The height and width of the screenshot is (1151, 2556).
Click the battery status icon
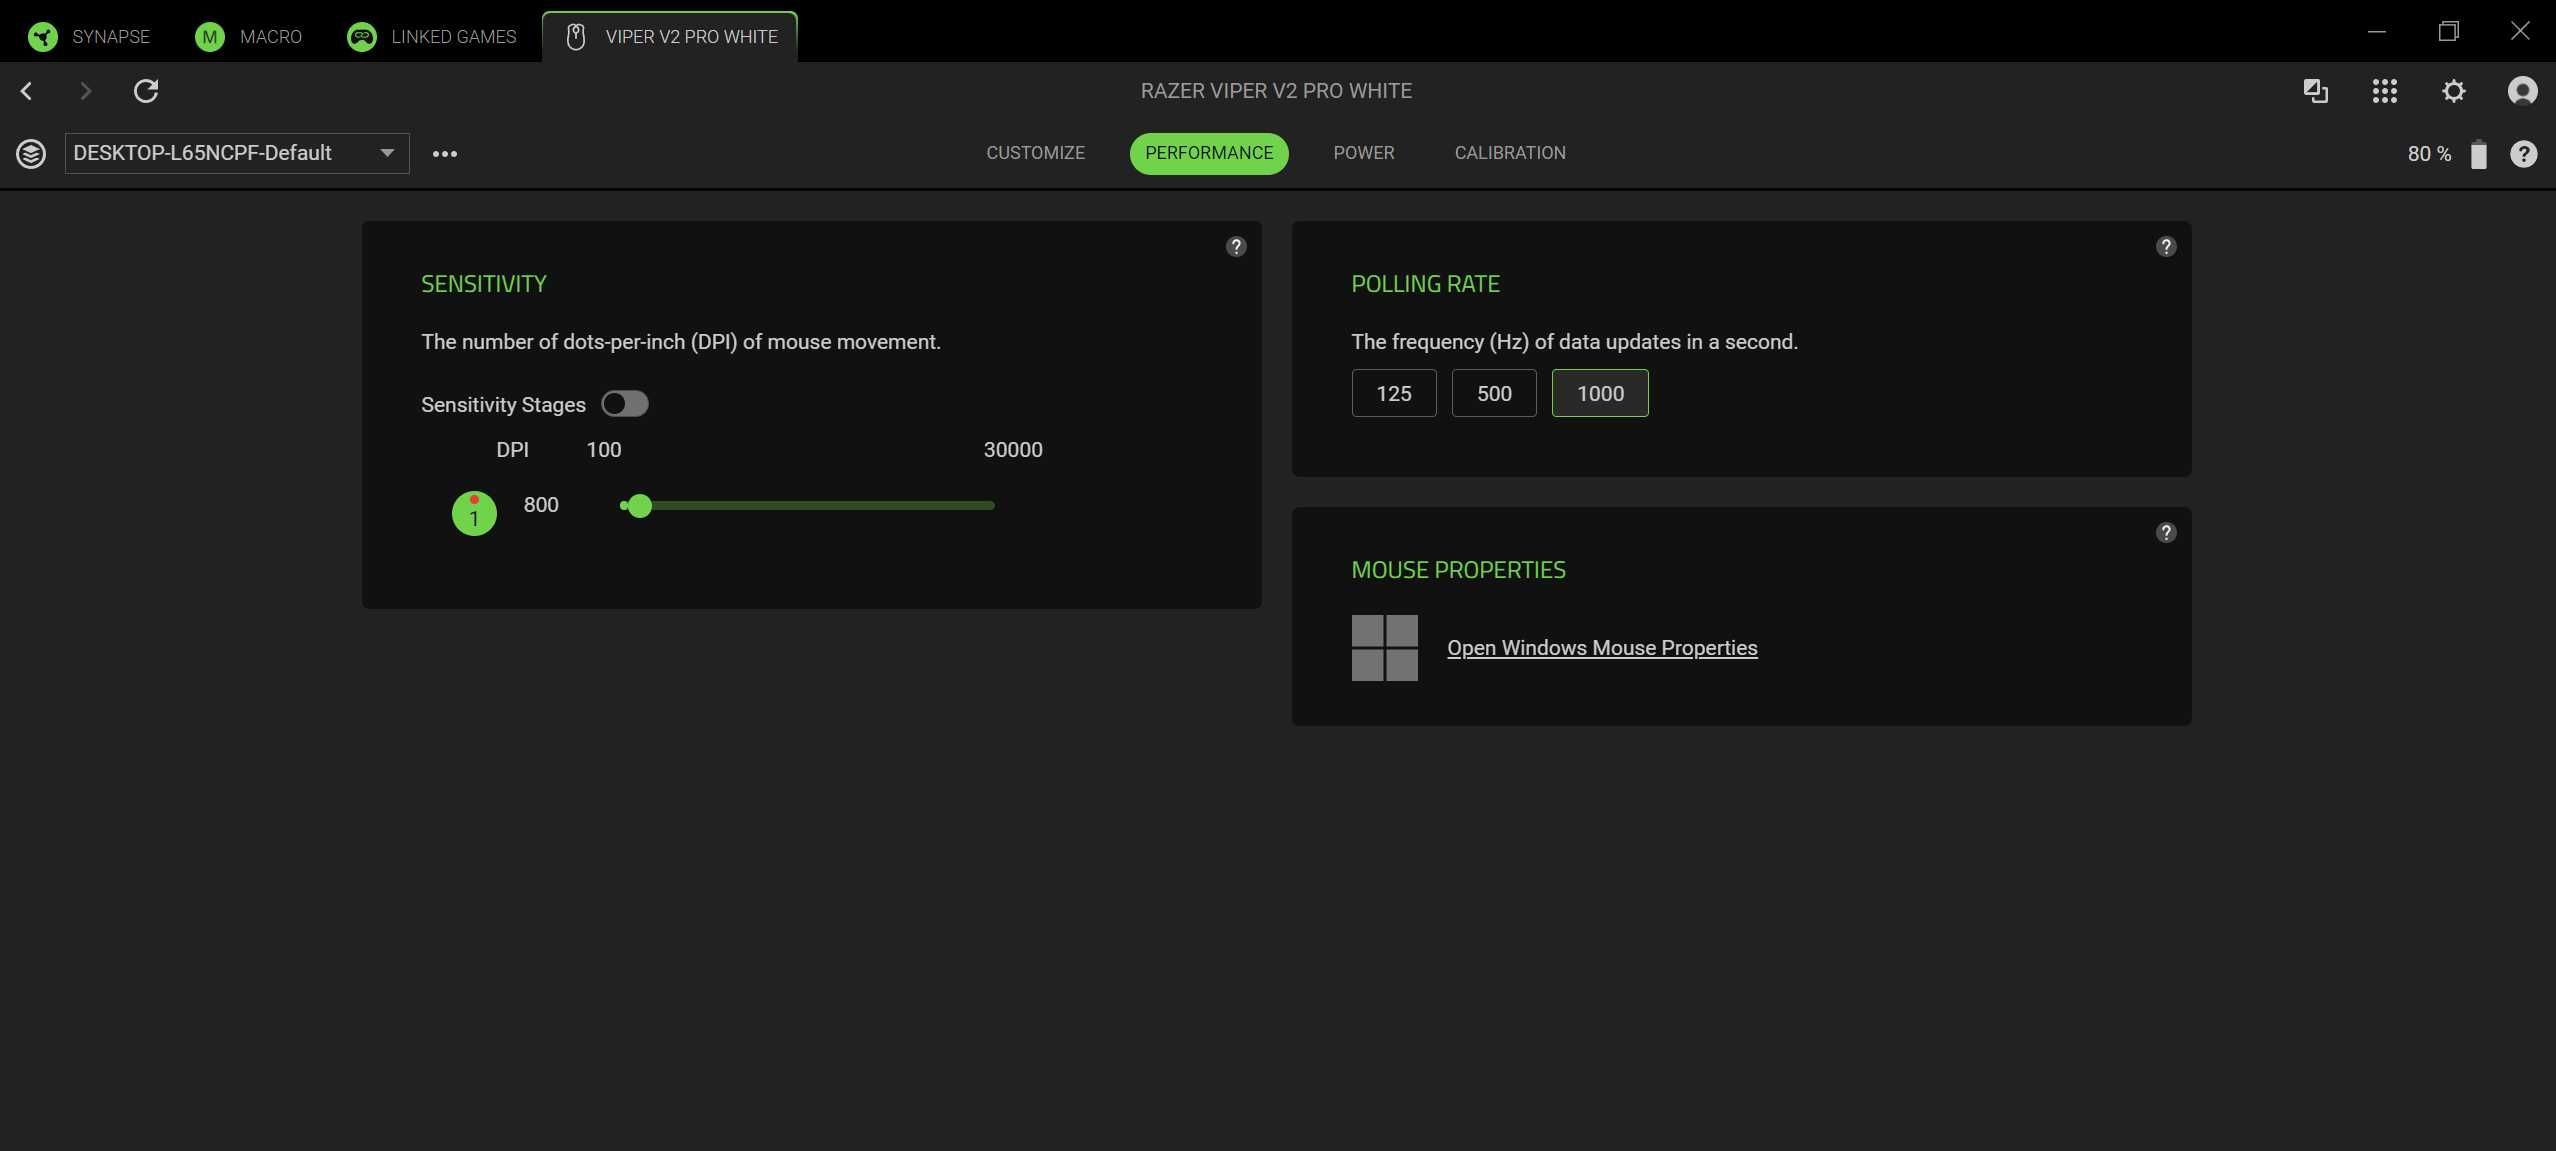[x=2479, y=154]
